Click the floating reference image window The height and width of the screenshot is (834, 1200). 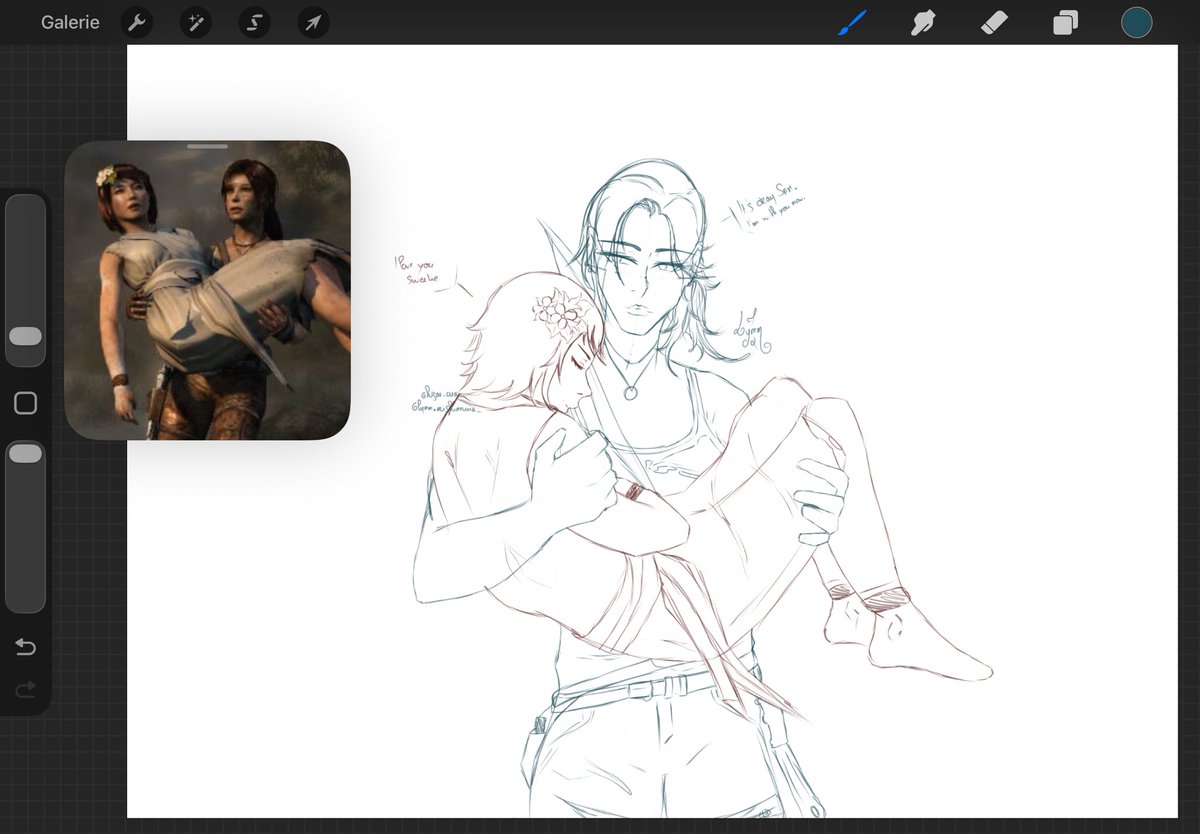[207, 290]
